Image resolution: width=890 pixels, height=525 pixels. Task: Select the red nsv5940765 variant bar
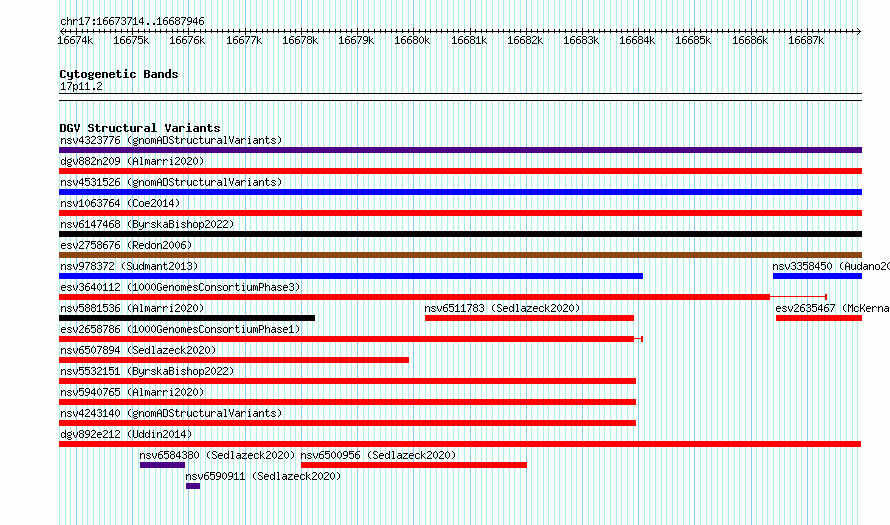click(x=347, y=402)
